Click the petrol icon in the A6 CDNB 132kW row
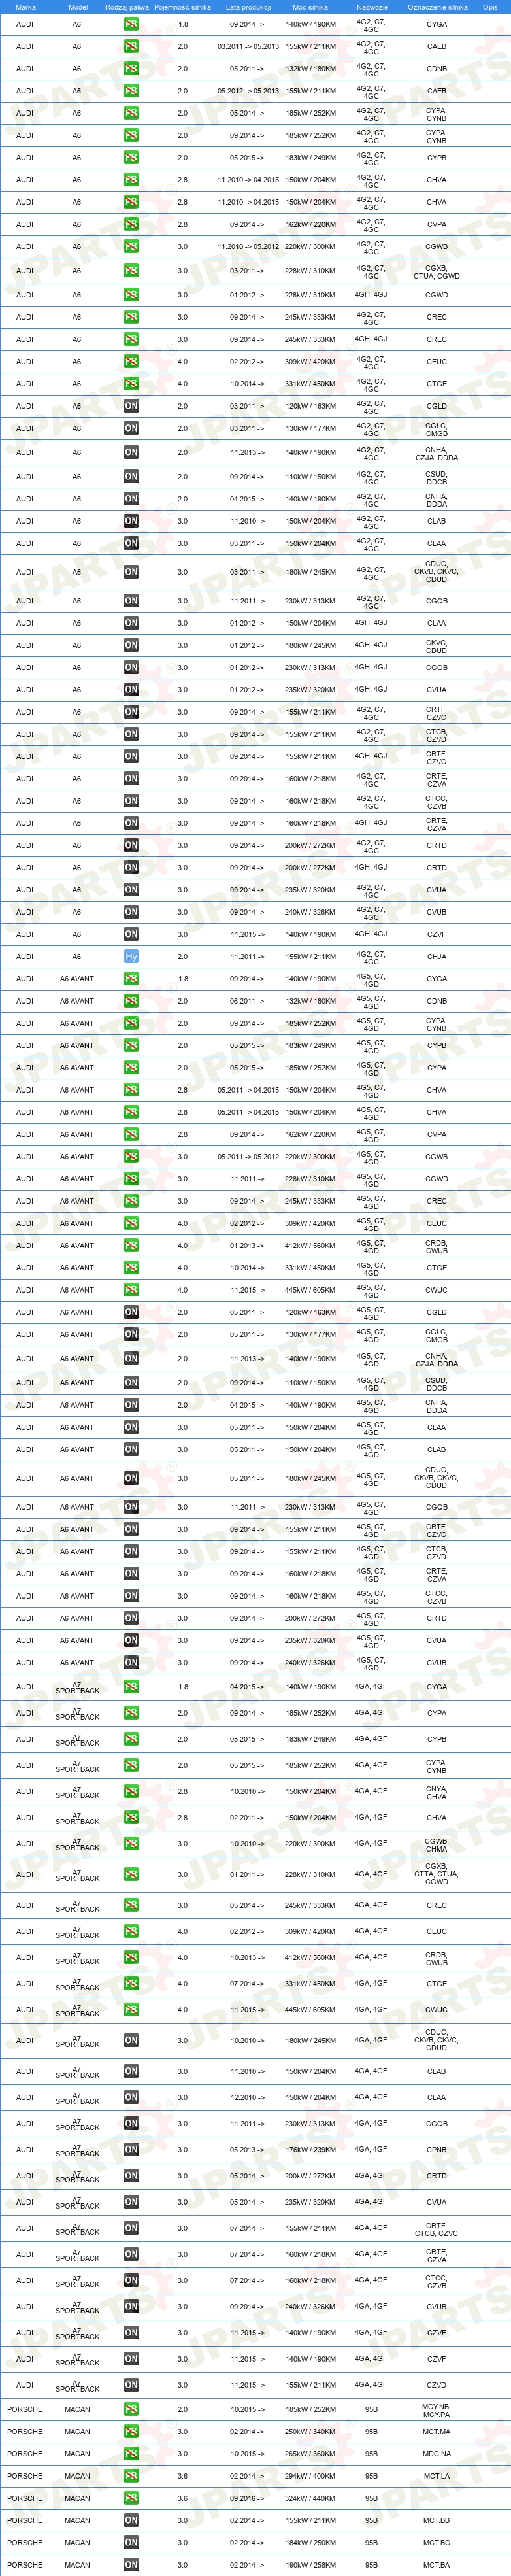 [131, 69]
